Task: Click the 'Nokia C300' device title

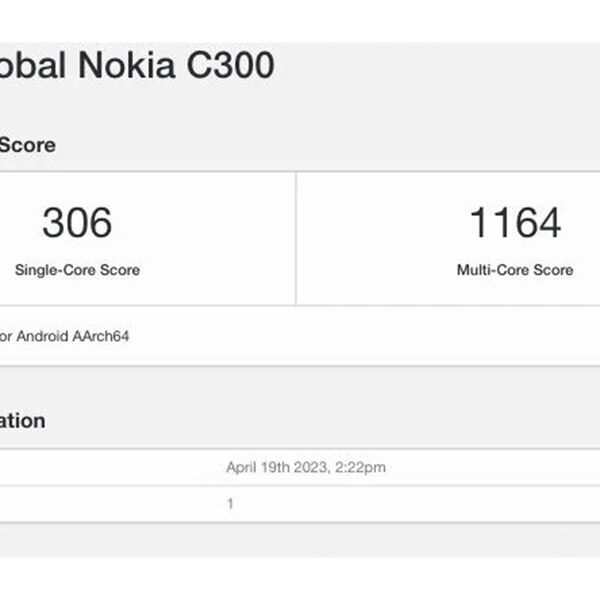Action: point(176,65)
